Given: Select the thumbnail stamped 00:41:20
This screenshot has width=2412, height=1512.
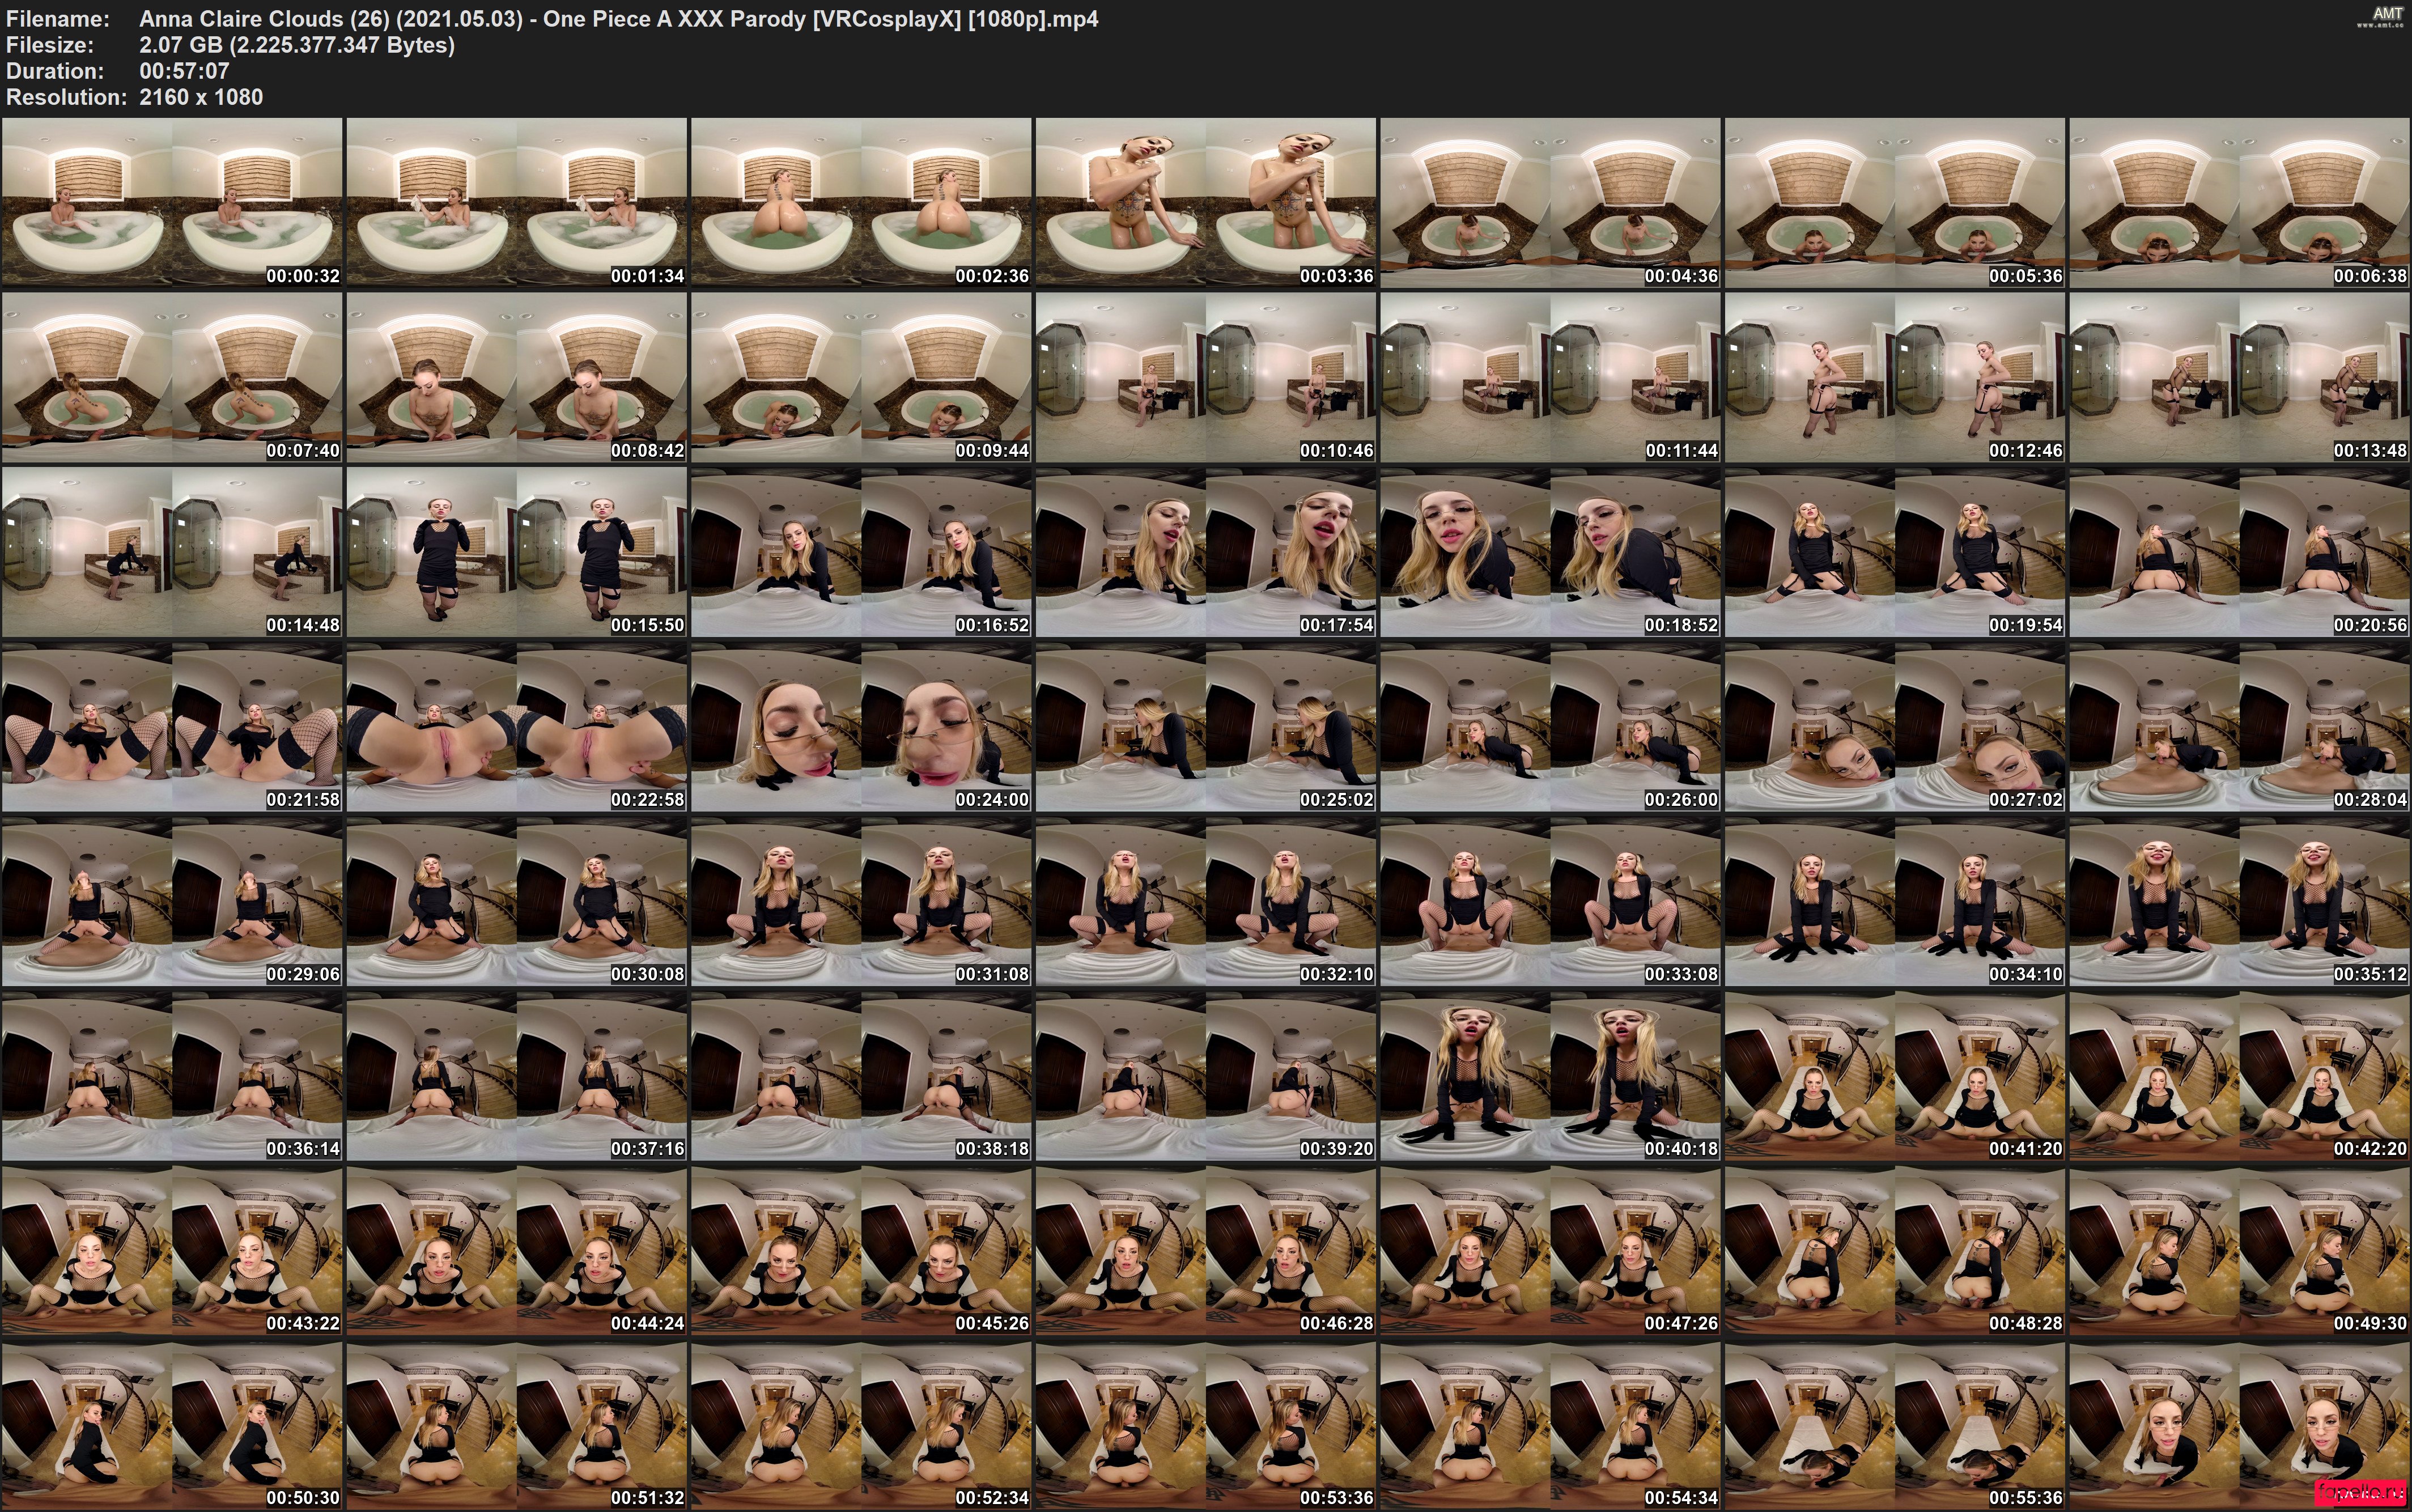Looking at the screenshot, I should click(x=1894, y=1076).
